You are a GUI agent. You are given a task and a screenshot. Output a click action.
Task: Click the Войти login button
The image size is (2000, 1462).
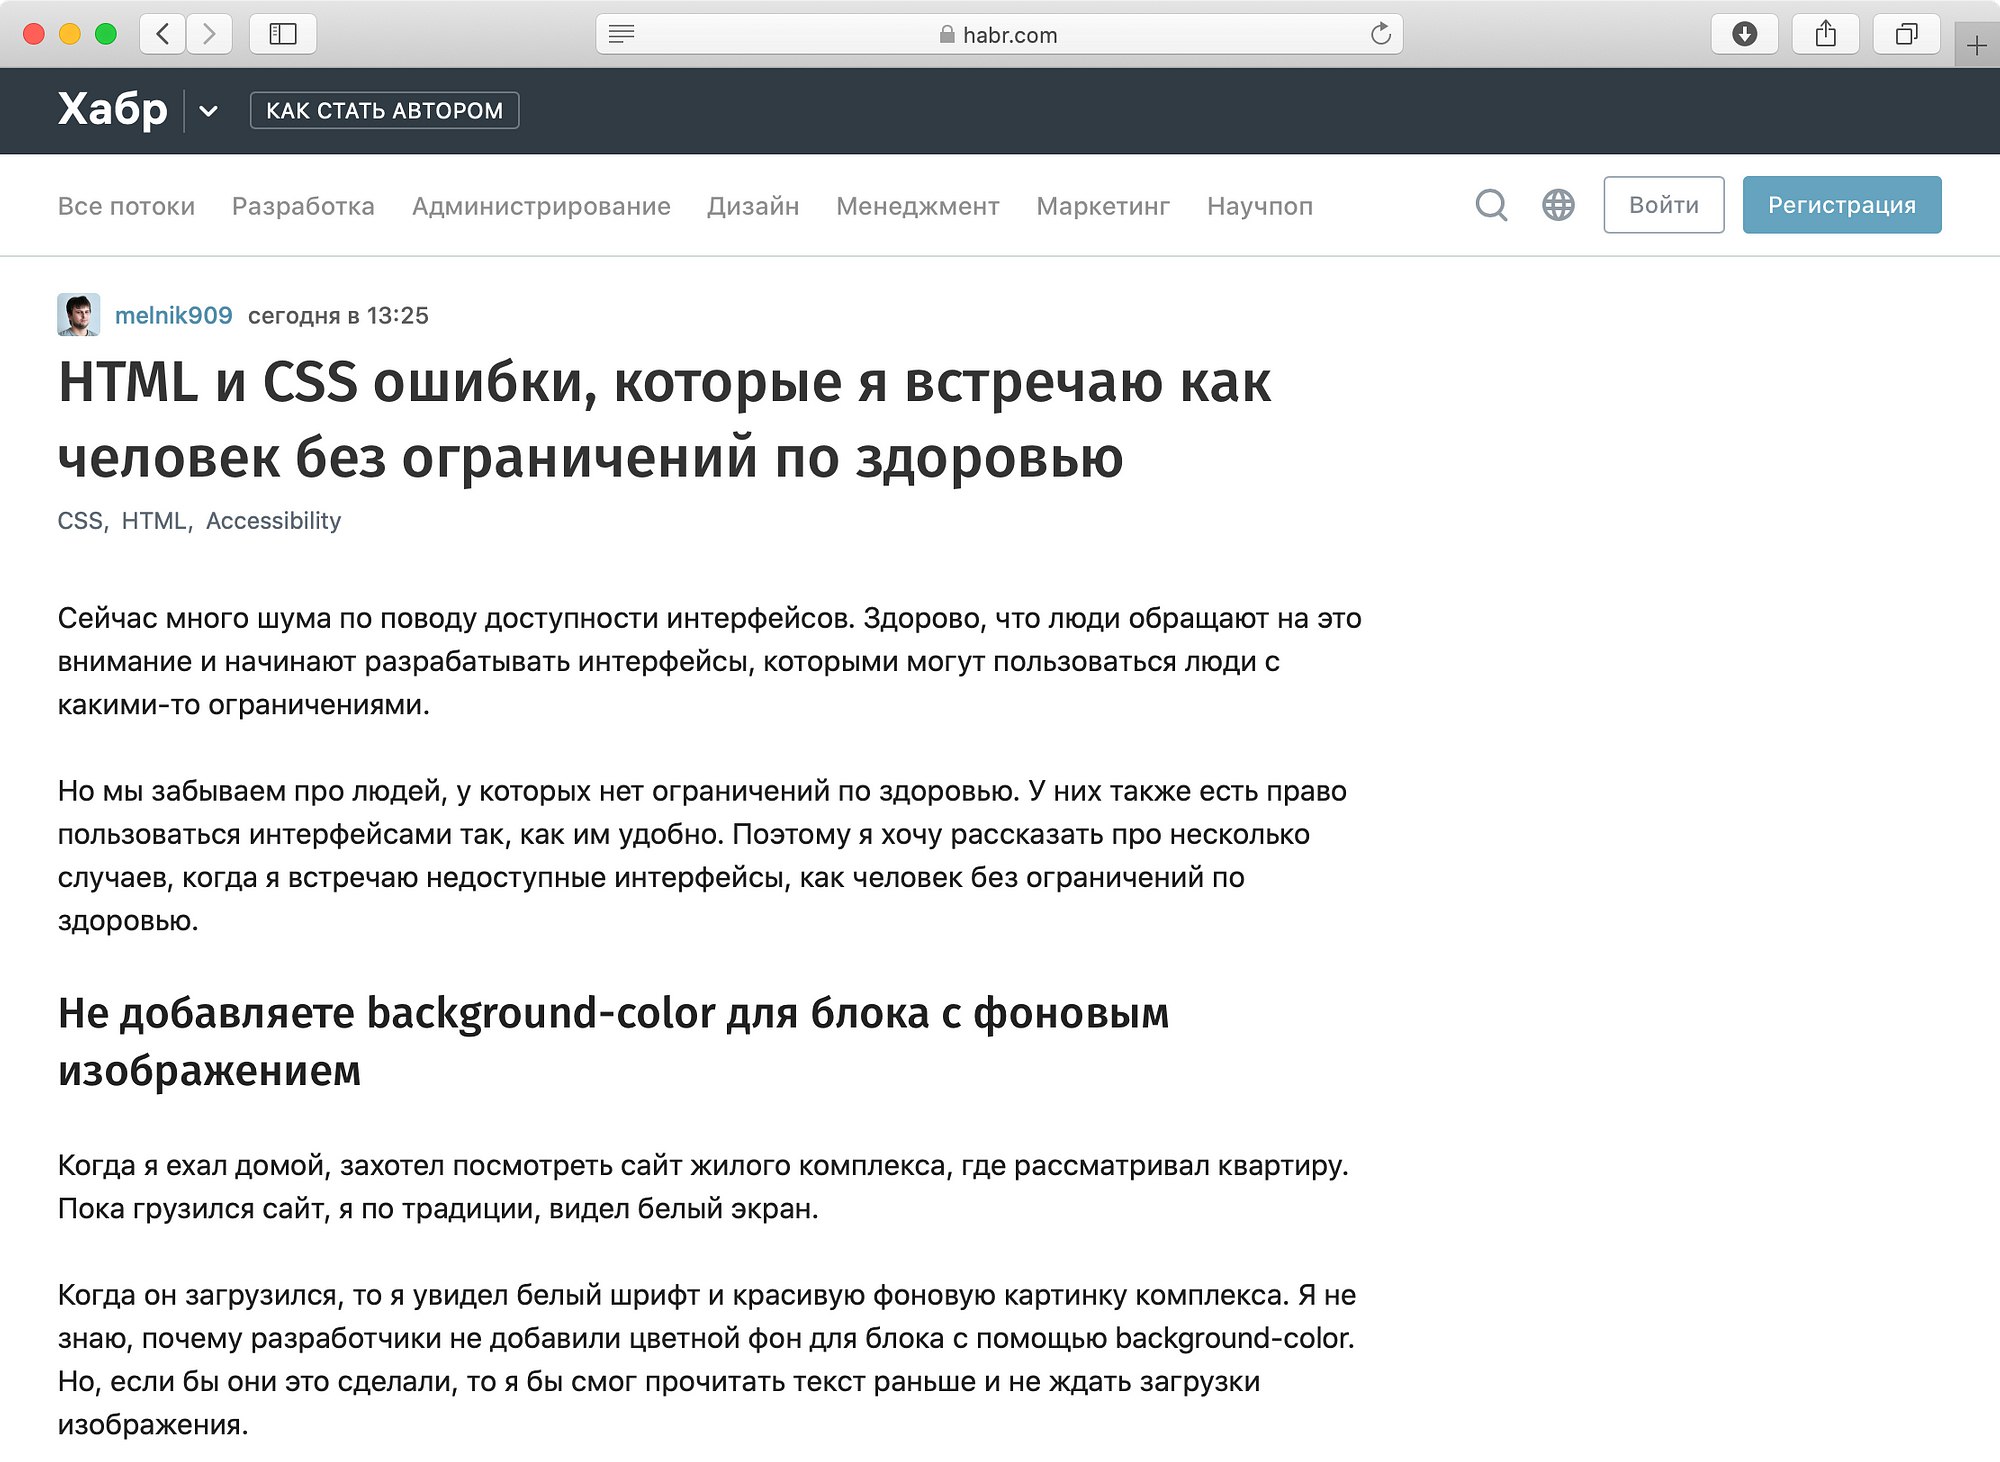click(x=1664, y=205)
